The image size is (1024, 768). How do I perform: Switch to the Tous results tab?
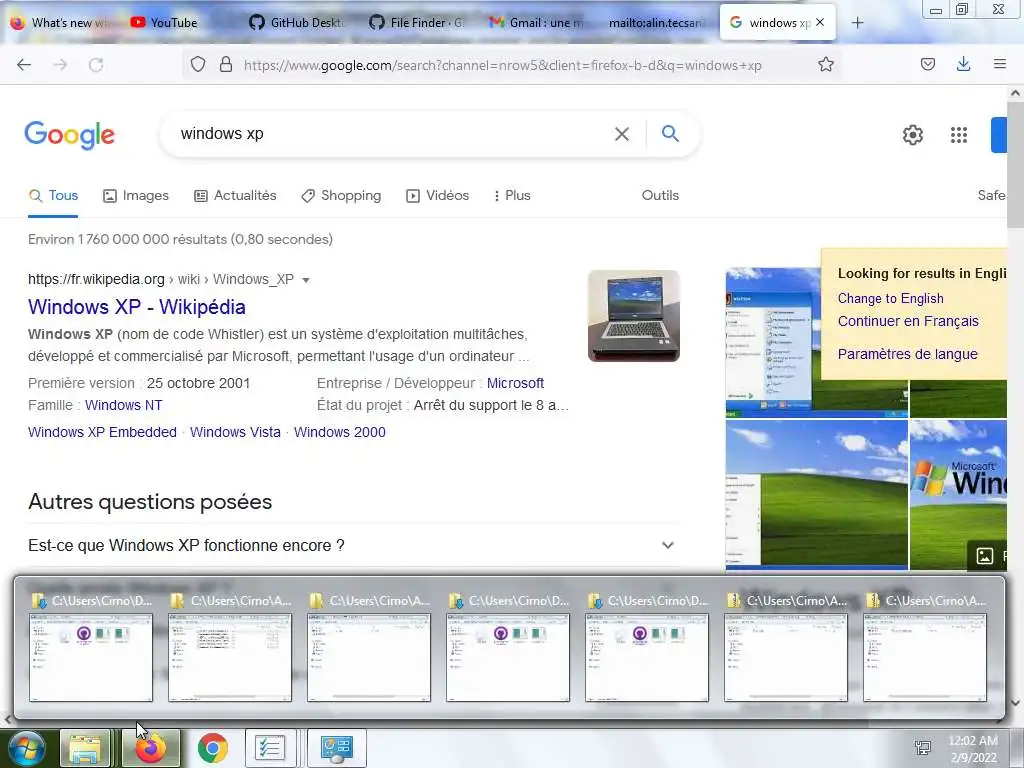tap(54, 195)
